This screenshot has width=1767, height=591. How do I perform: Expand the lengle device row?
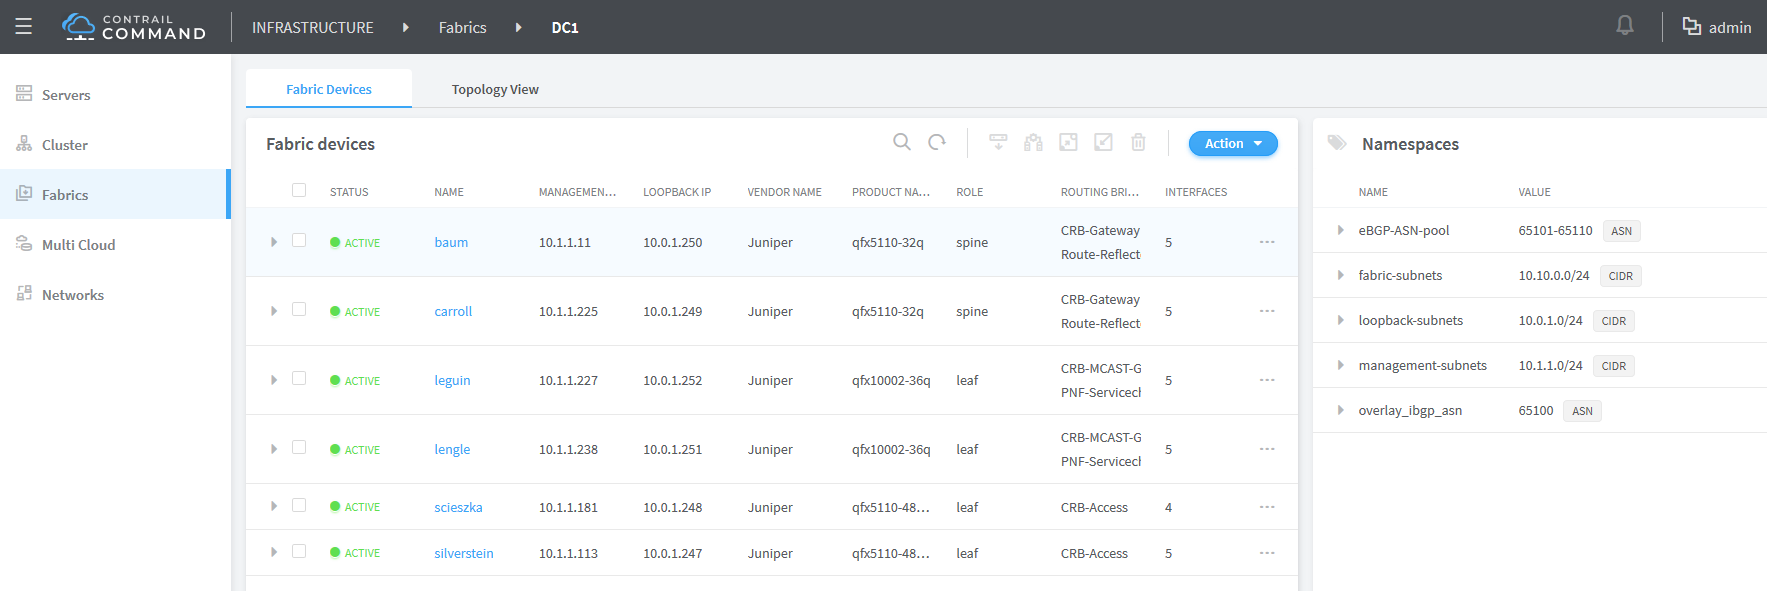point(273,449)
